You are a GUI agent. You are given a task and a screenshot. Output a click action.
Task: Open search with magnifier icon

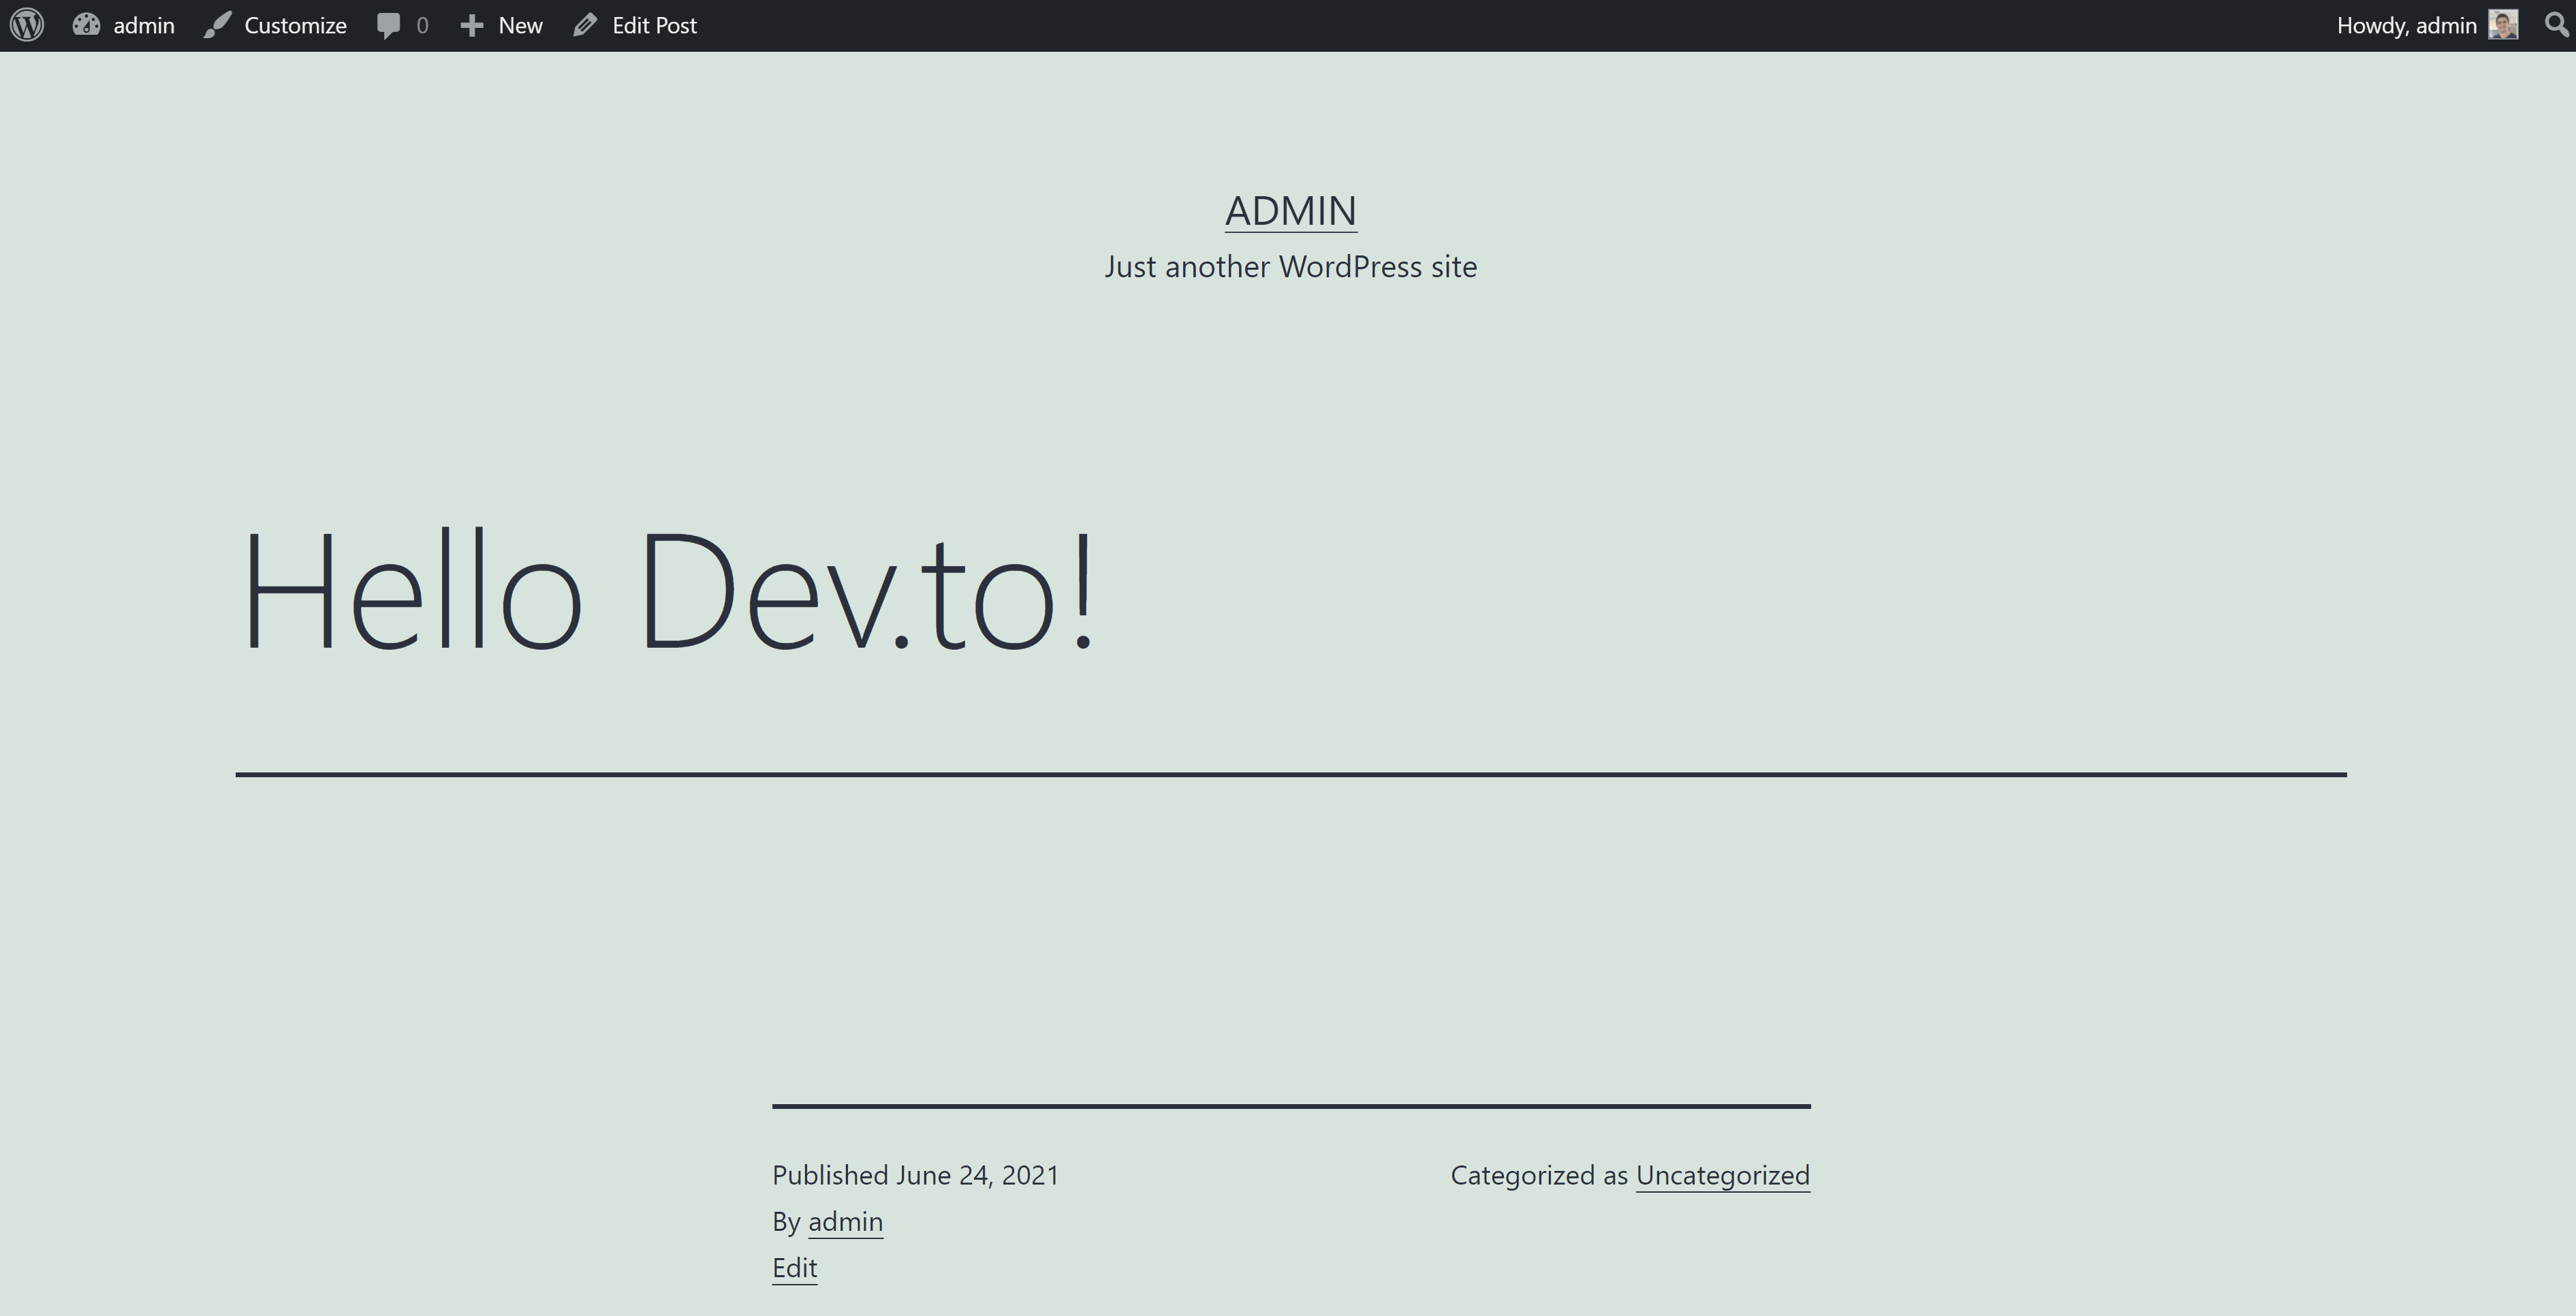(2555, 25)
